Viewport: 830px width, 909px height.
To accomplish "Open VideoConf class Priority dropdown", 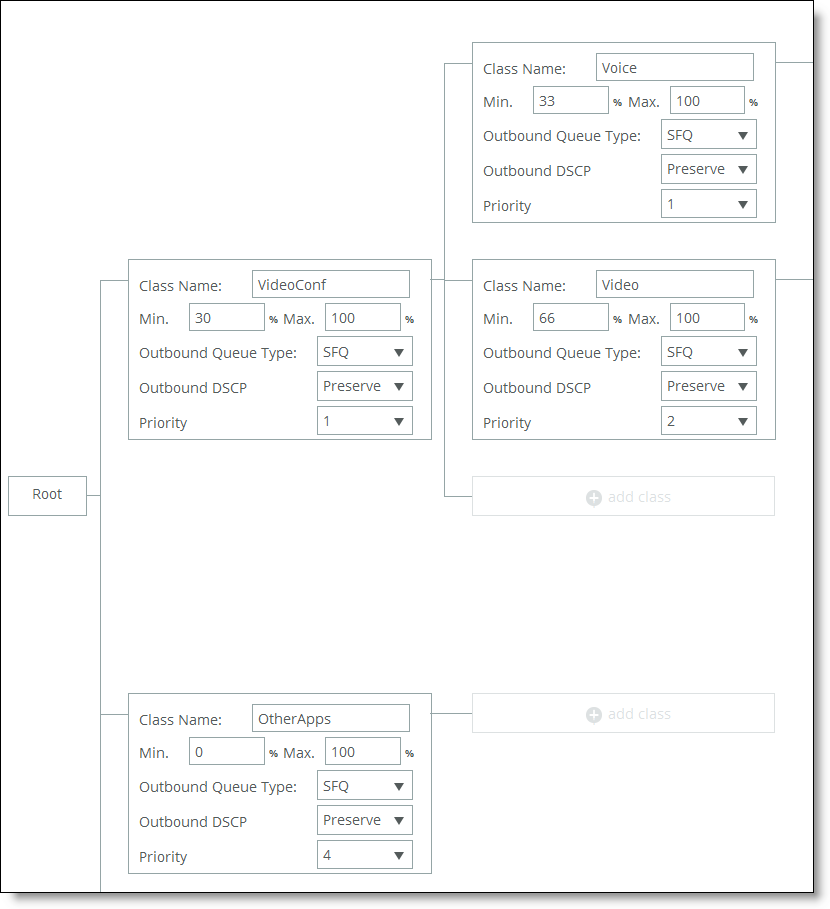I will 365,421.
